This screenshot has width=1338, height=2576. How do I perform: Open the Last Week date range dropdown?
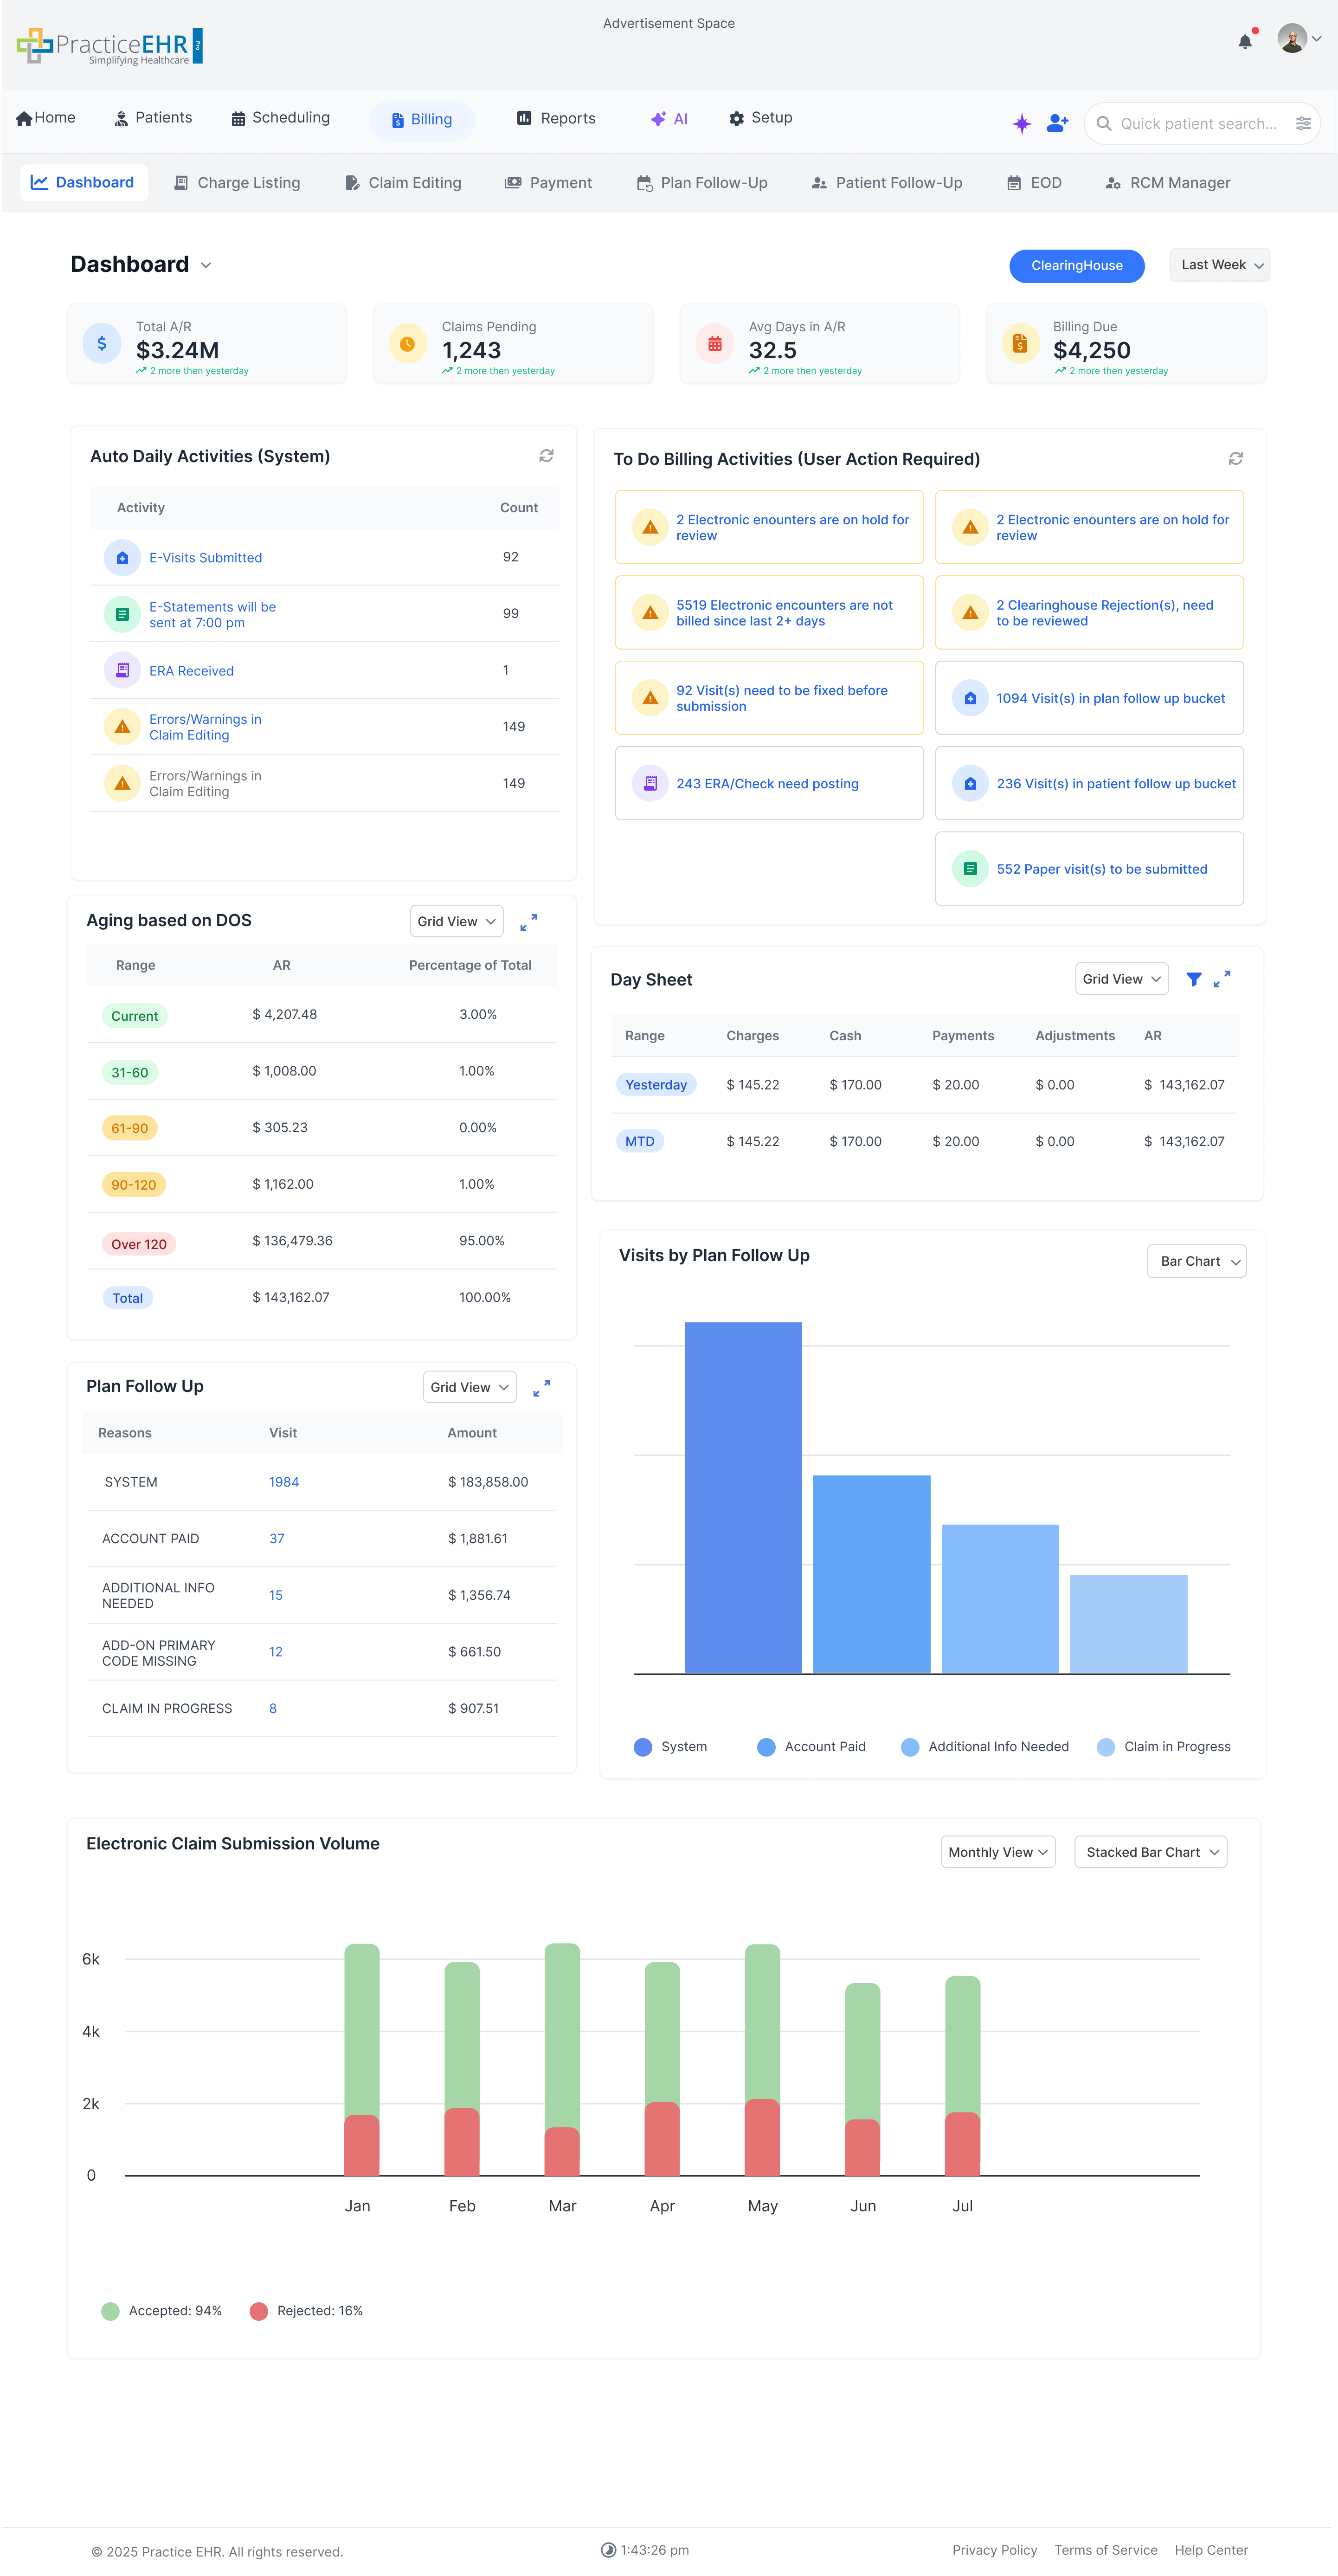click(1219, 265)
